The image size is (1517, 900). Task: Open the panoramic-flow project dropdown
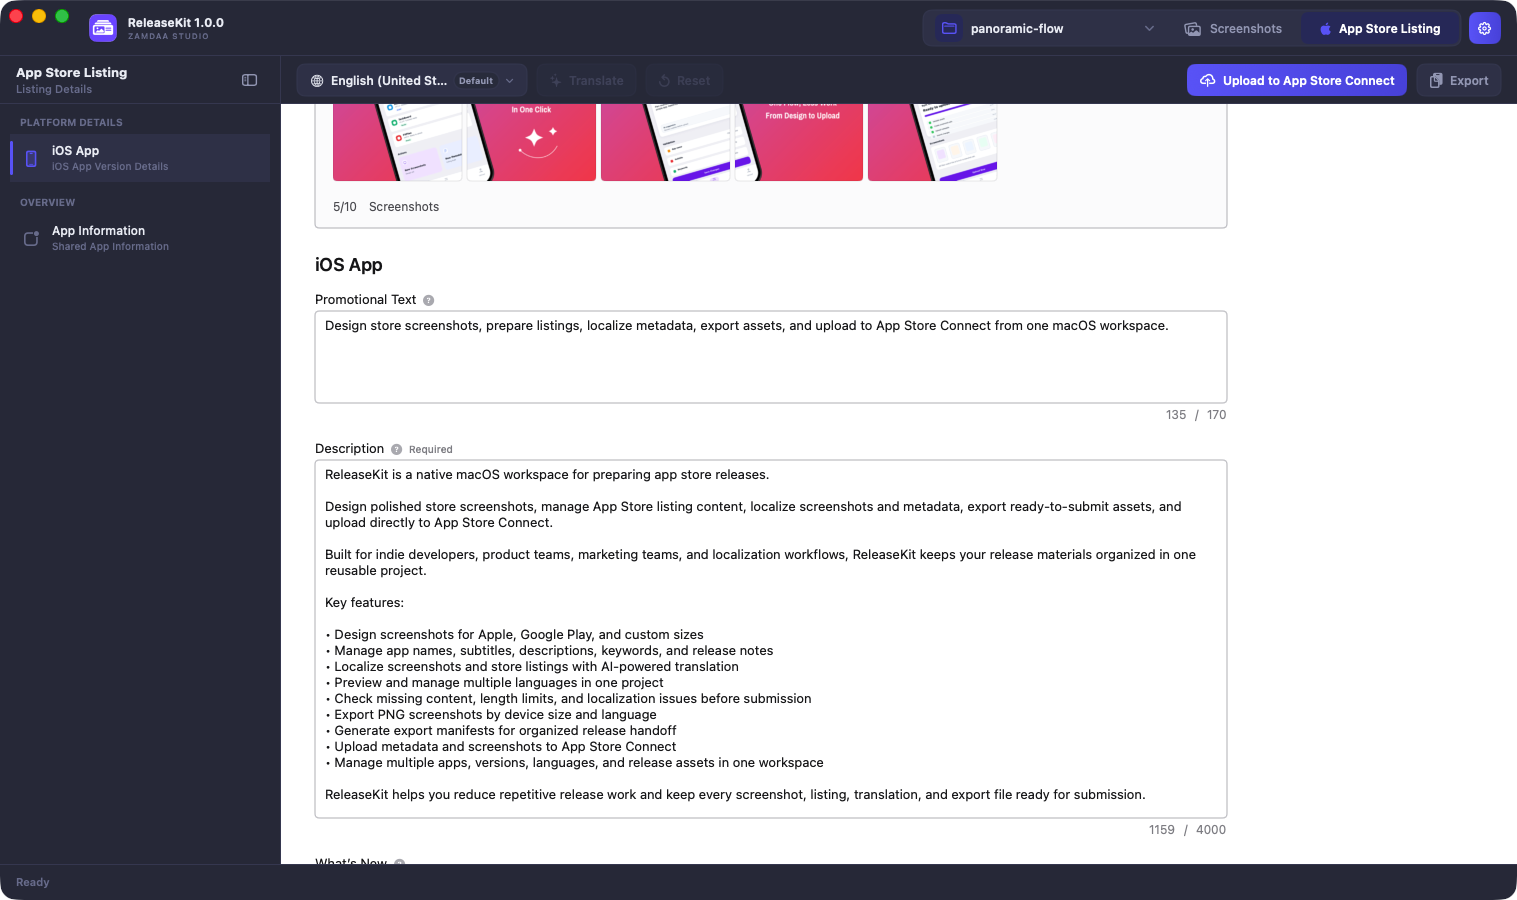(1048, 29)
